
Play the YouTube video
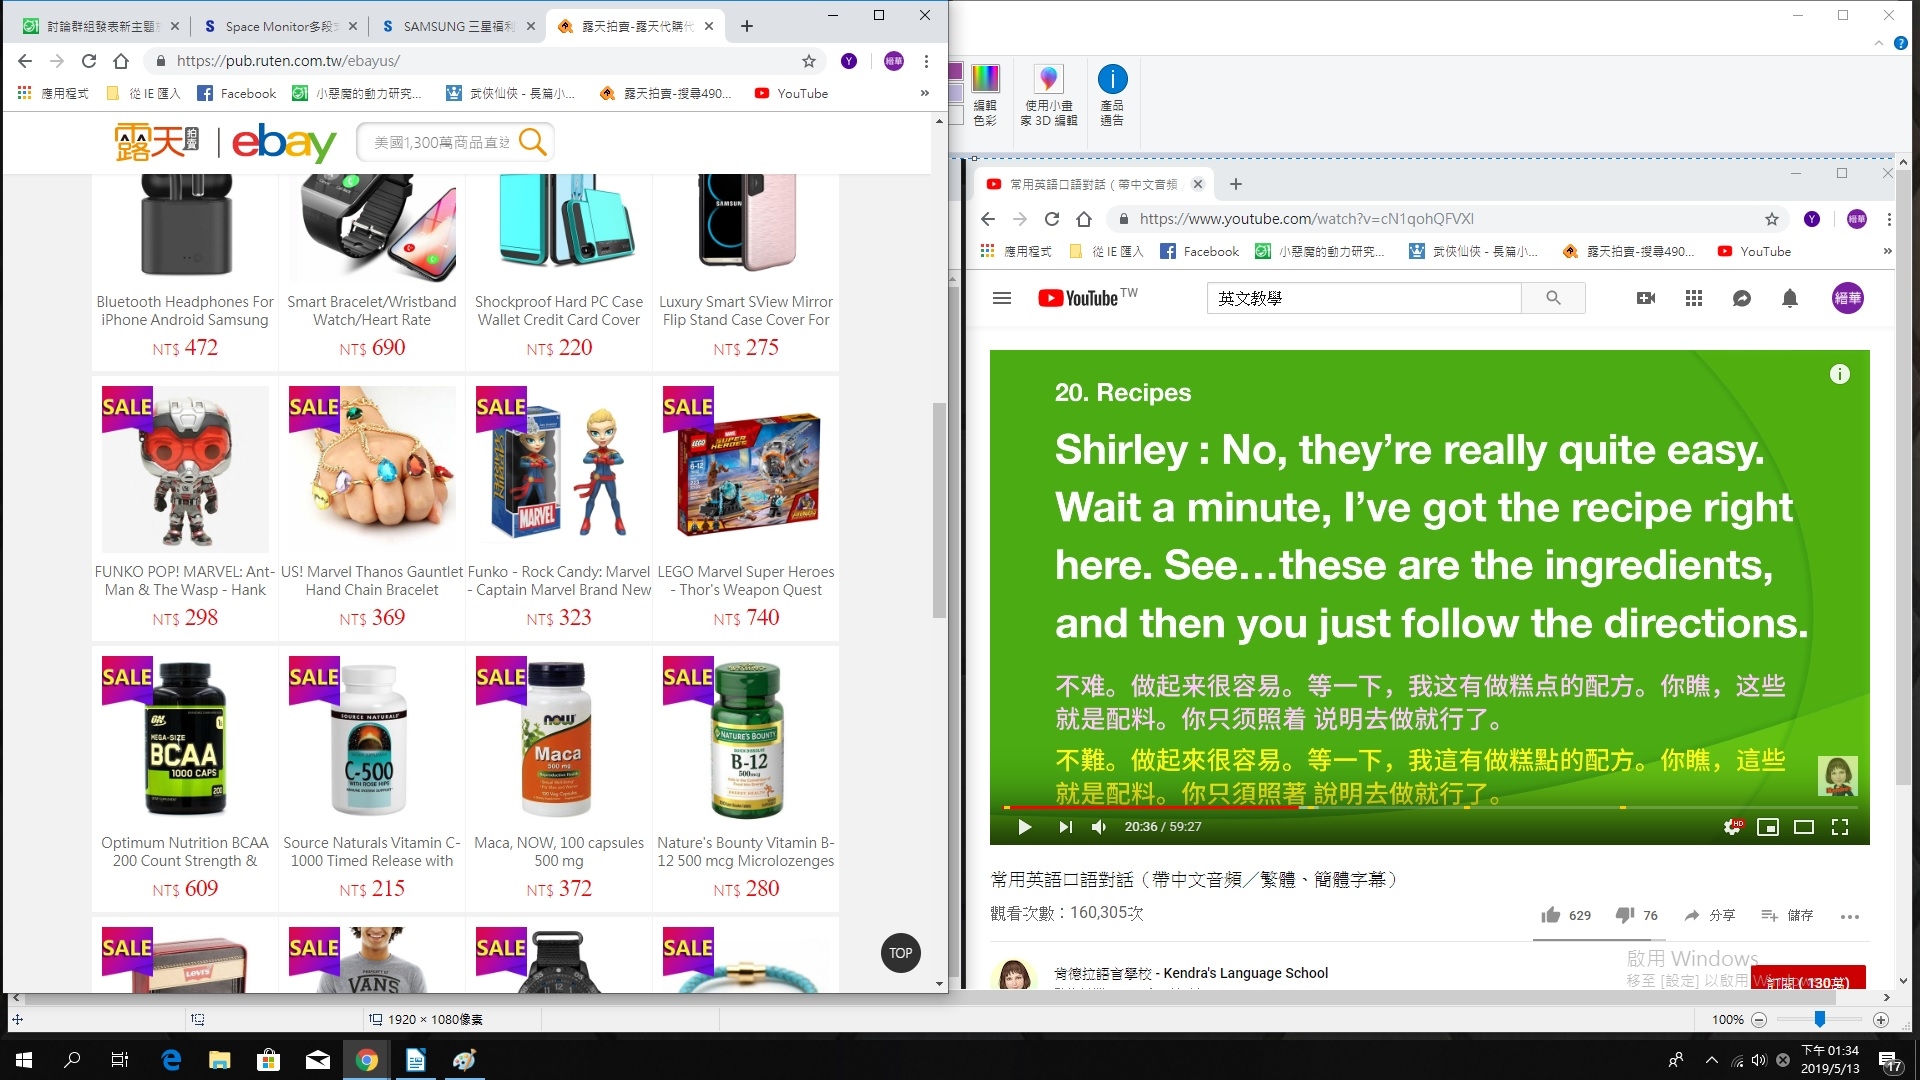tap(1024, 827)
